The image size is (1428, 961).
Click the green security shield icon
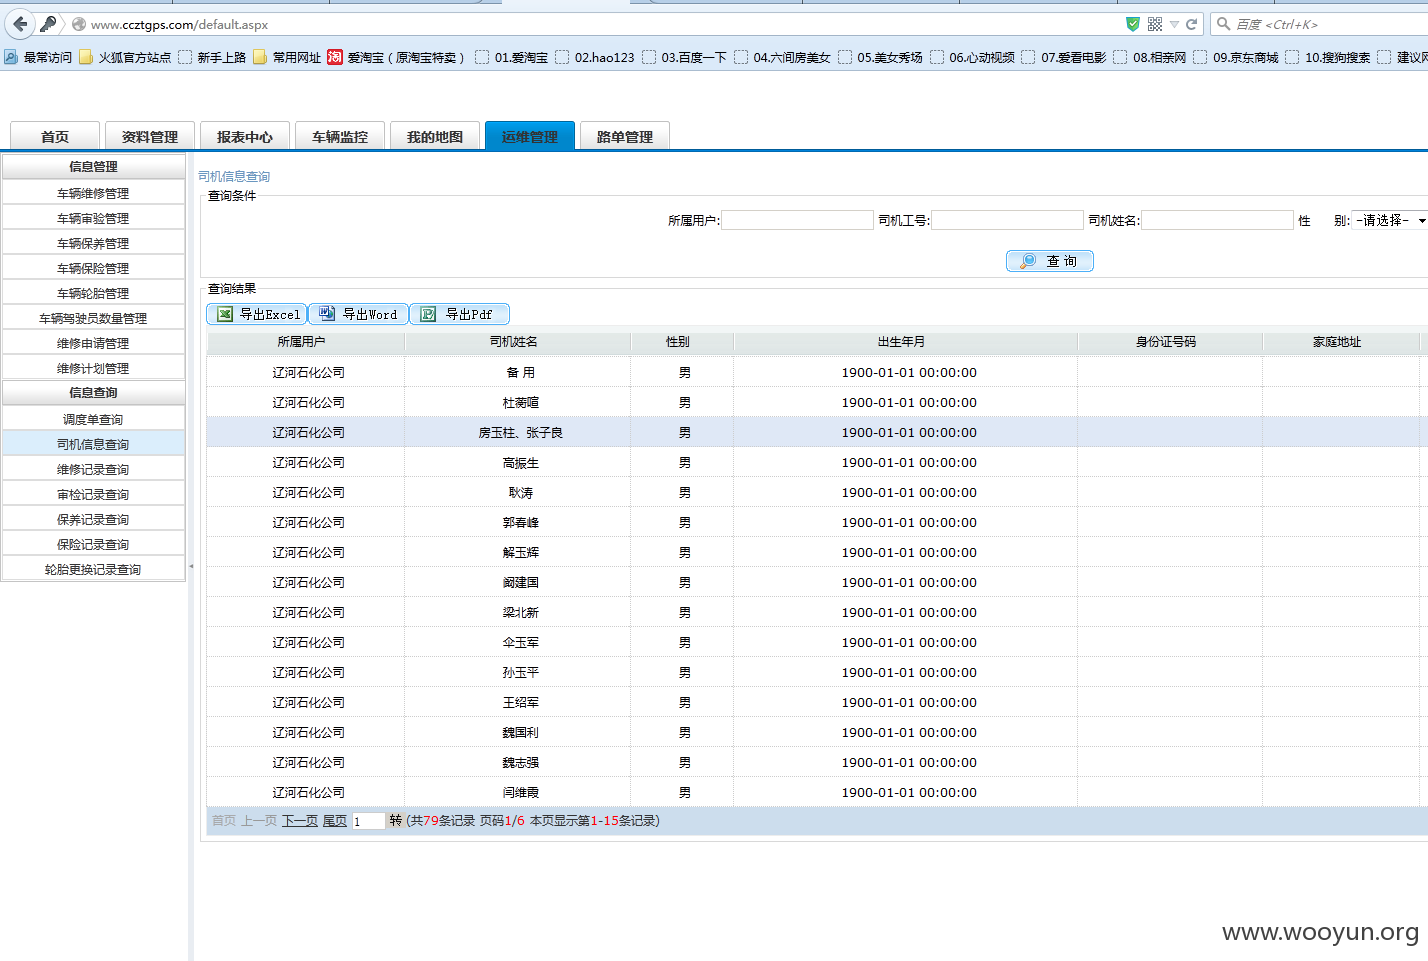click(x=1132, y=24)
